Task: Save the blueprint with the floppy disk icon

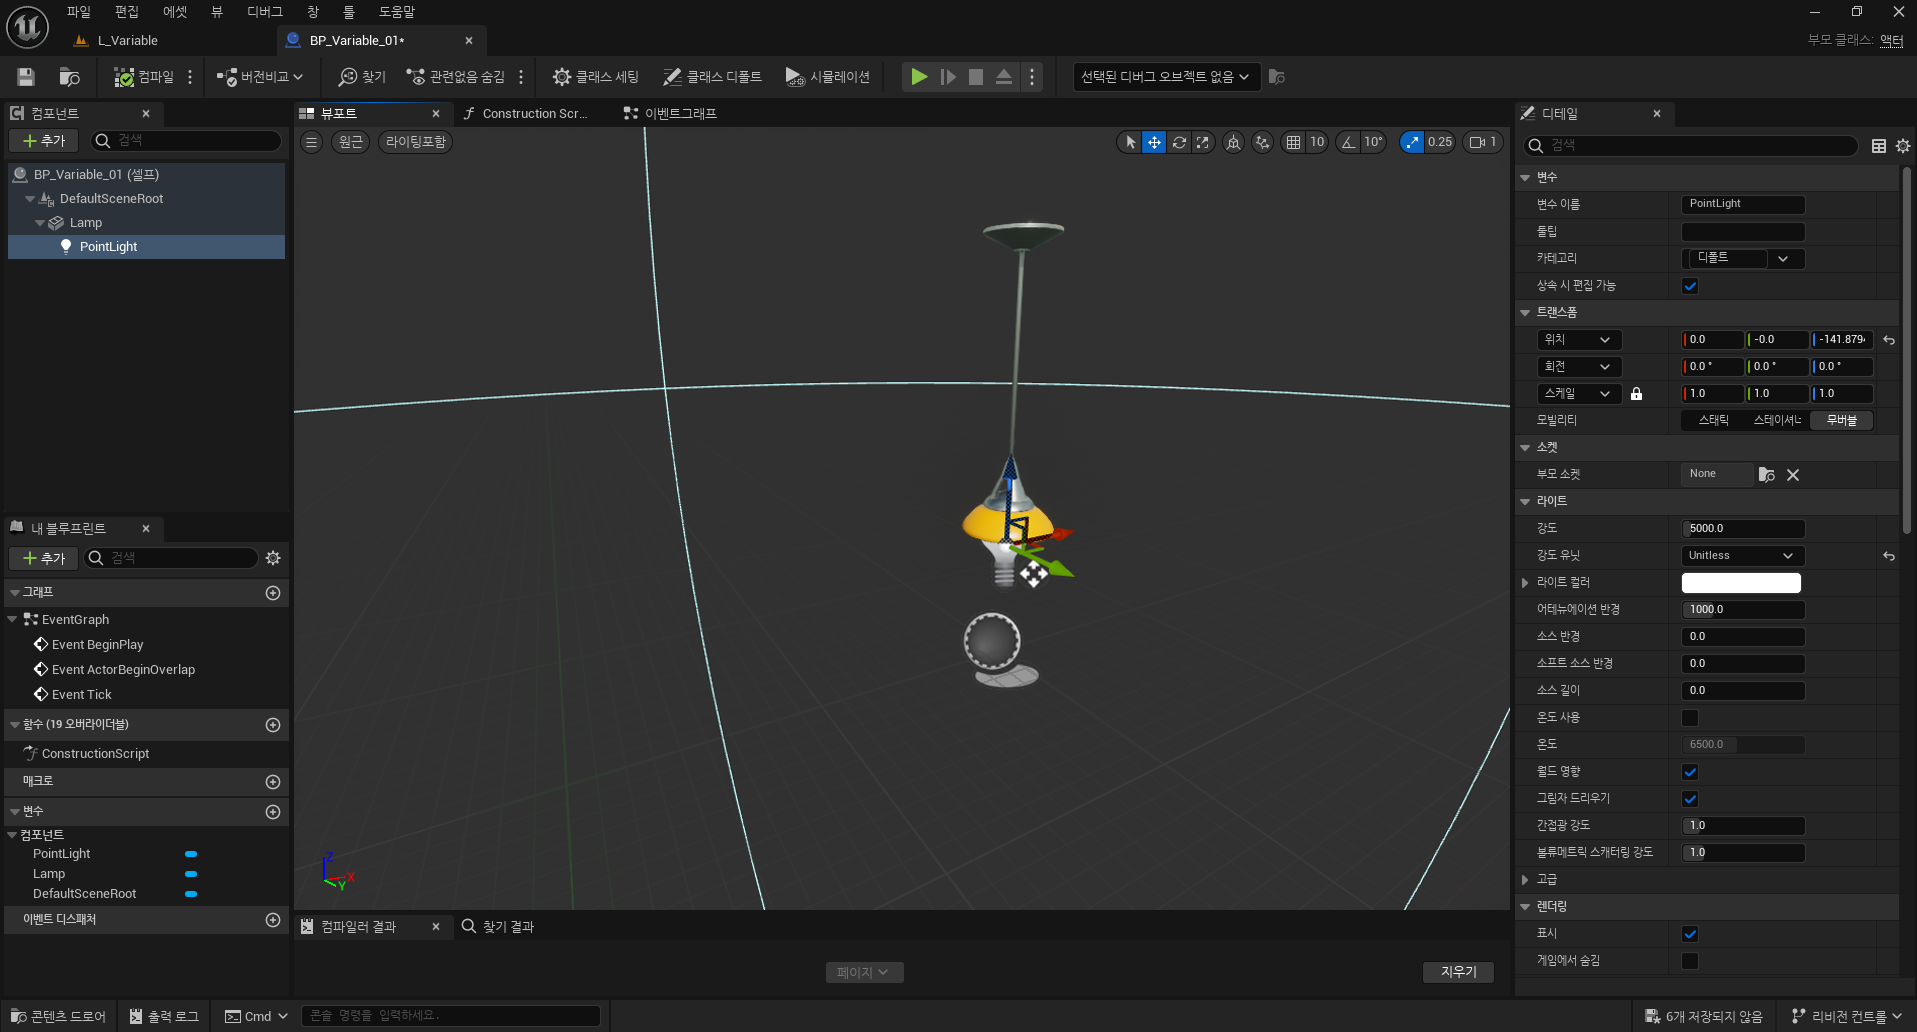Action: pyautogui.click(x=26, y=77)
